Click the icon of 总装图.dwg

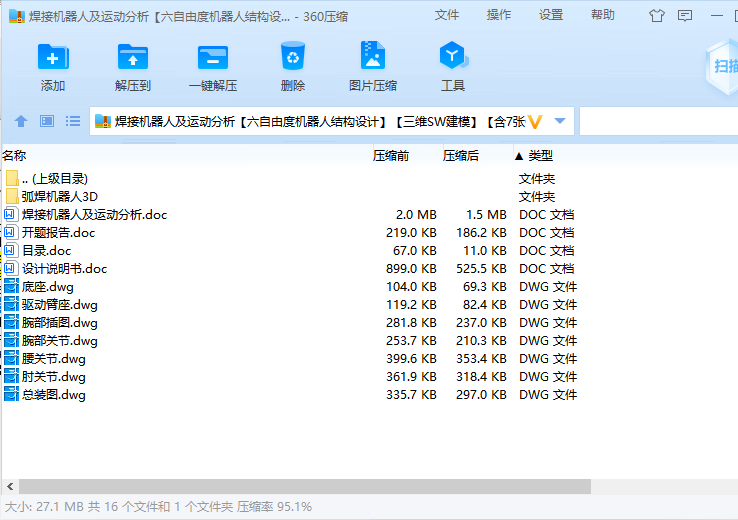click(x=11, y=394)
